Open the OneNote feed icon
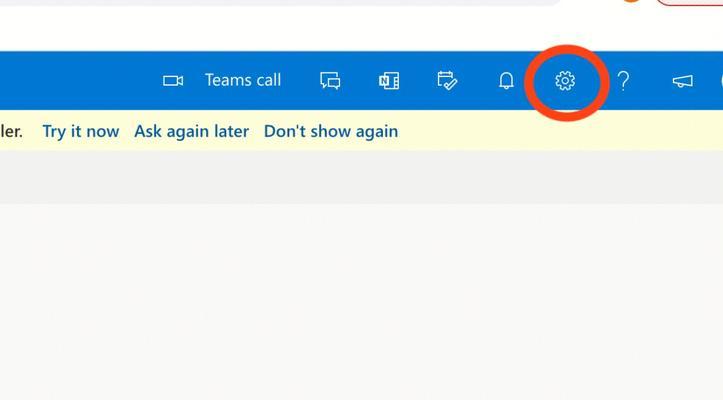The height and width of the screenshot is (400, 723). click(x=389, y=81)
